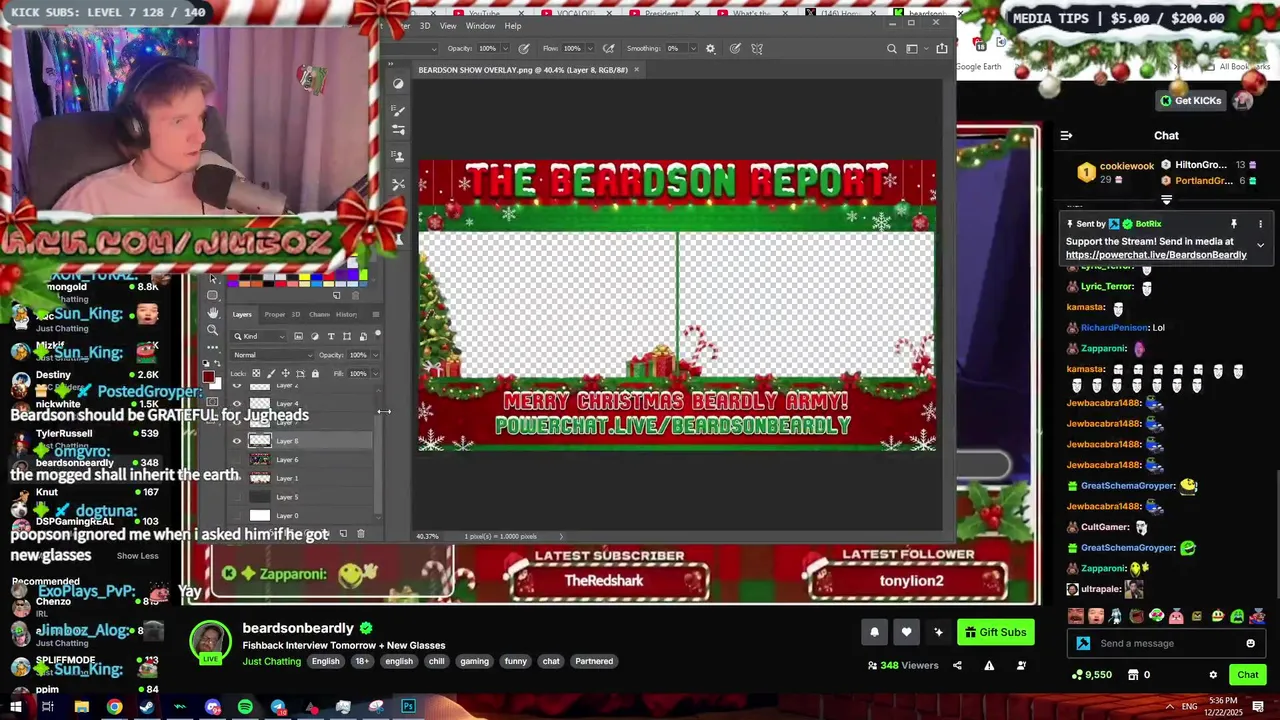Hide Layer 8 with its eye icon
Screen dimensions: 1280x720
[237, 441]
